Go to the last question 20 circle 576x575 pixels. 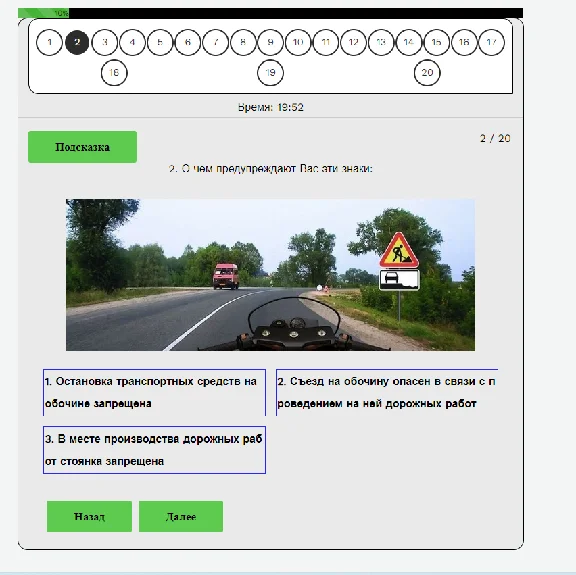coord(427,72)
